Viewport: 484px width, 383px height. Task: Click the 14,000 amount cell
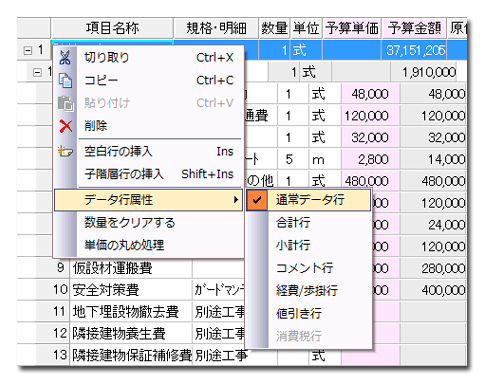pyautogui.click(x=433, y=159)
